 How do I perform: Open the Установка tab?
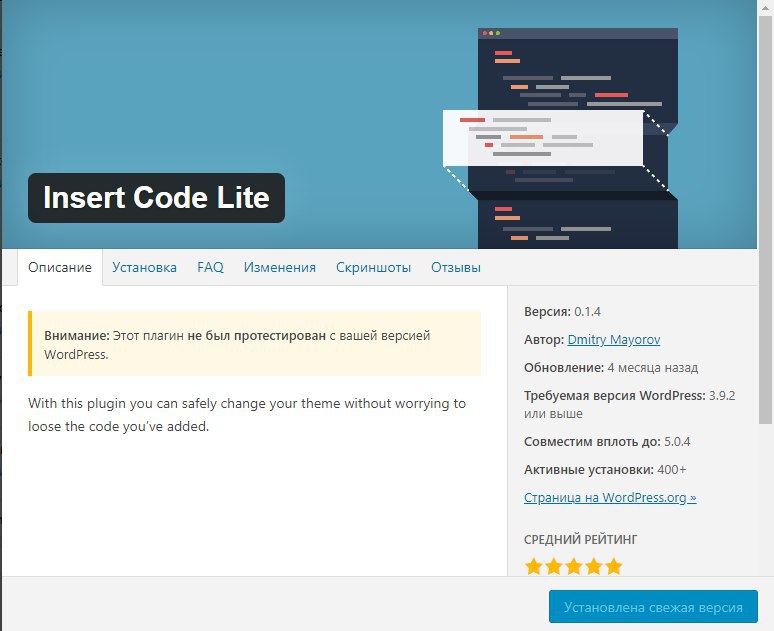click(144, 267)
